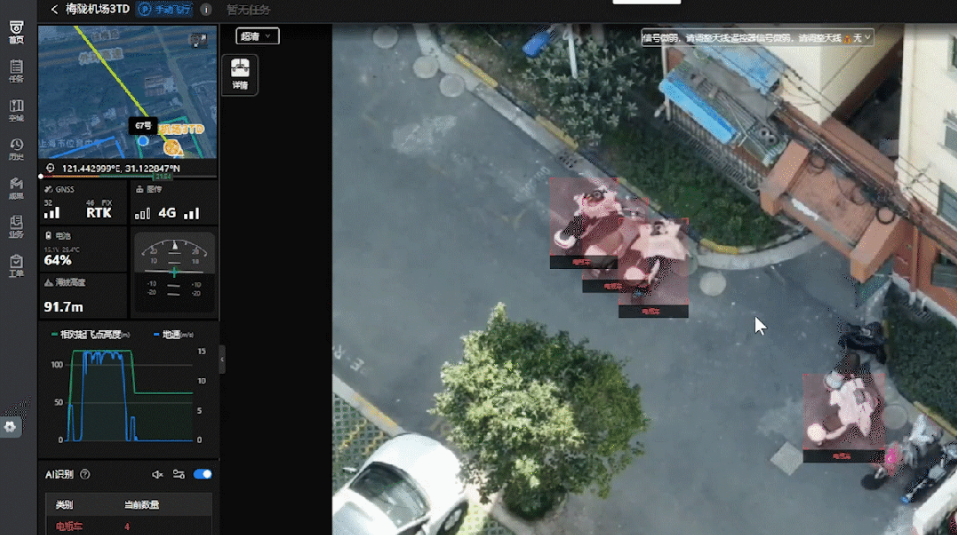Open the 历史 history sidebar icon
The height and width of the screenshot is (535, 957).
[x=16, y=149]
